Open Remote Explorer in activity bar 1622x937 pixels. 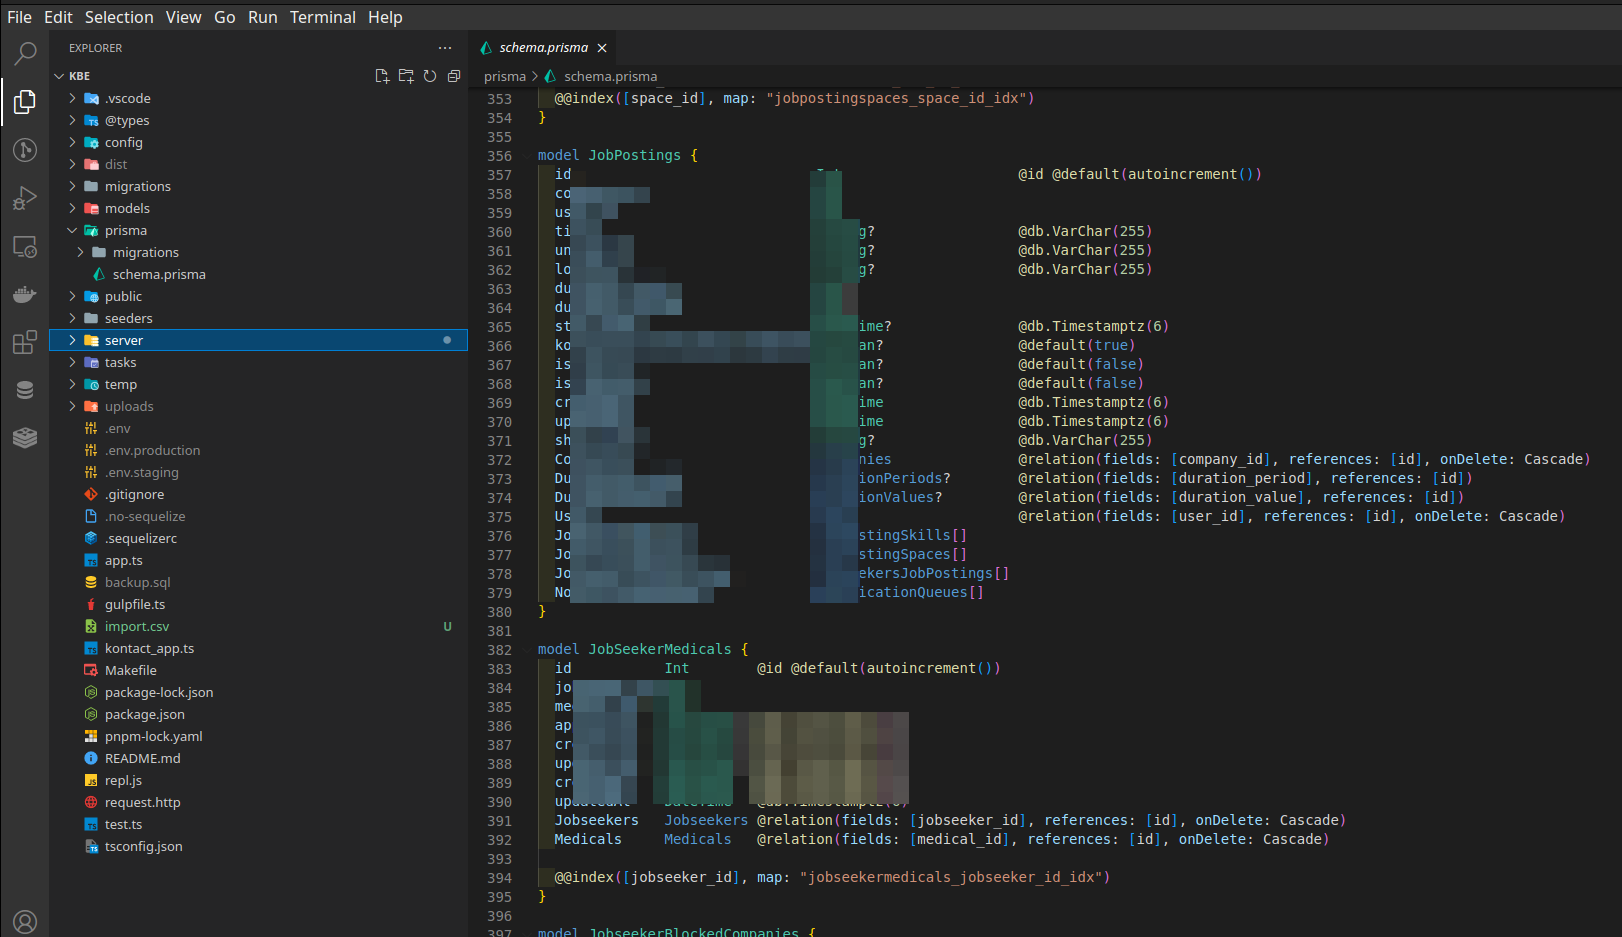click(25, 247)
